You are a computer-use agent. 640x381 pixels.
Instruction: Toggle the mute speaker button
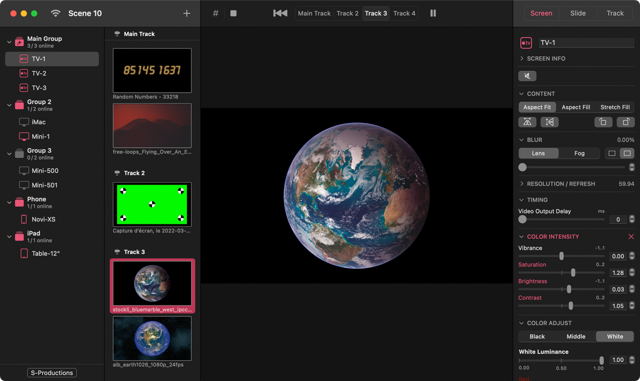pyautogui.click(x=527, y=76)
